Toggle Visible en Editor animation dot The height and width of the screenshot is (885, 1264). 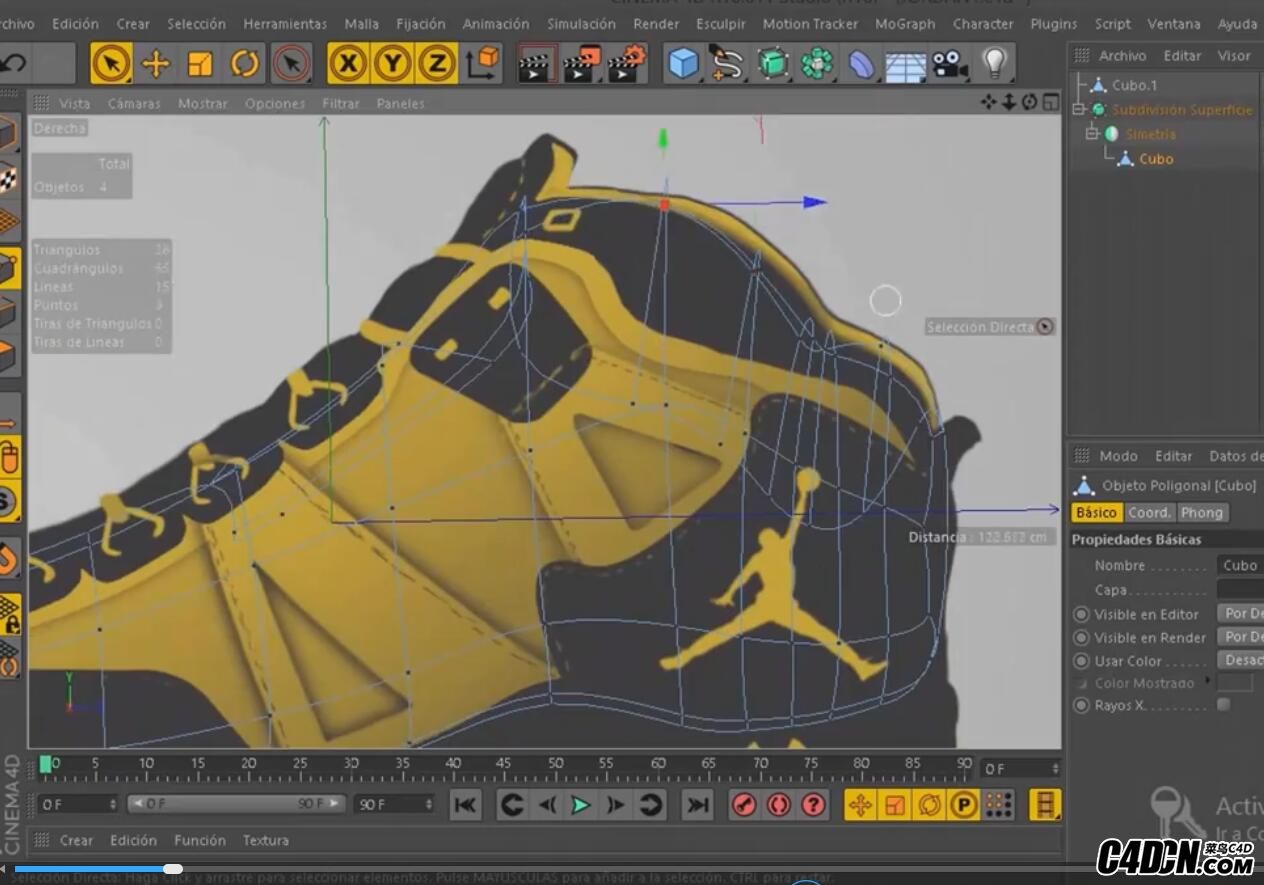pyautogui.click(x=1081, y=614)
